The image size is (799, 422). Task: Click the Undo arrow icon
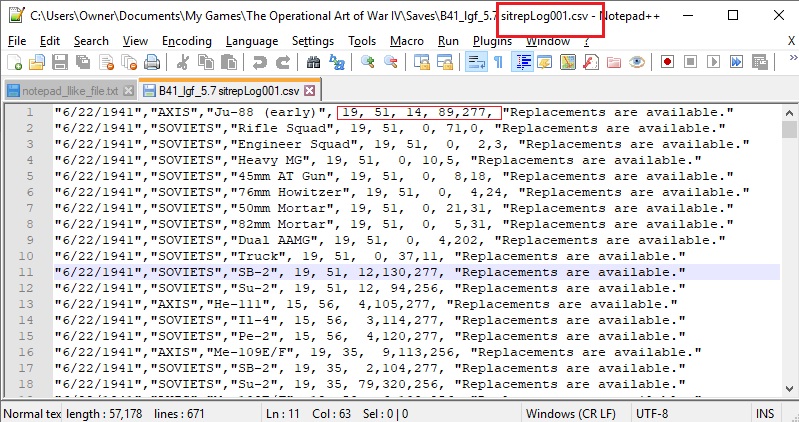(x=260, y=62)
